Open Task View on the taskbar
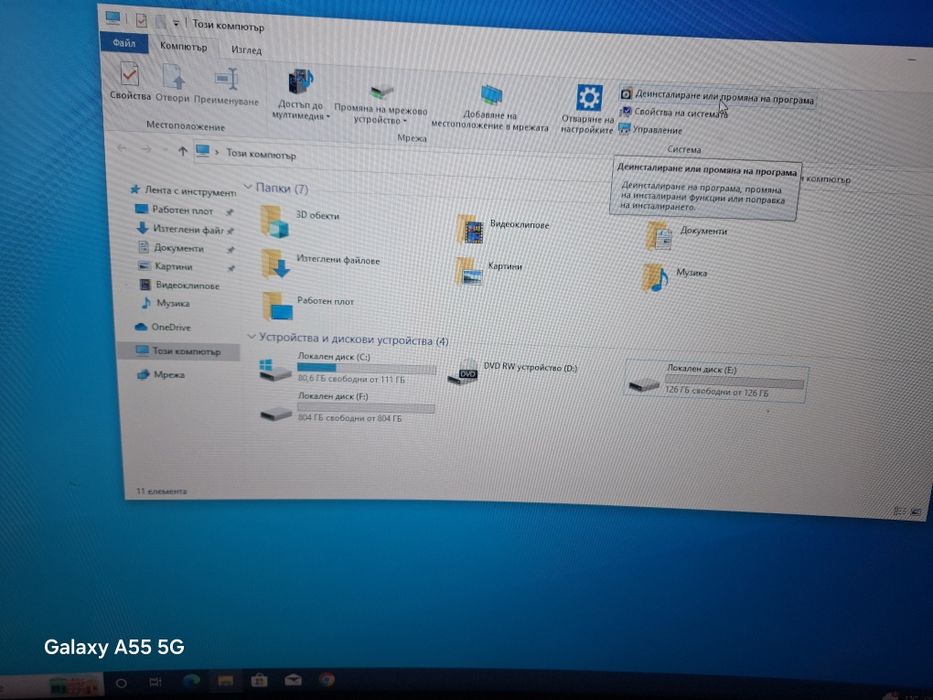This screenshot has width=933, height=700. 155,682
